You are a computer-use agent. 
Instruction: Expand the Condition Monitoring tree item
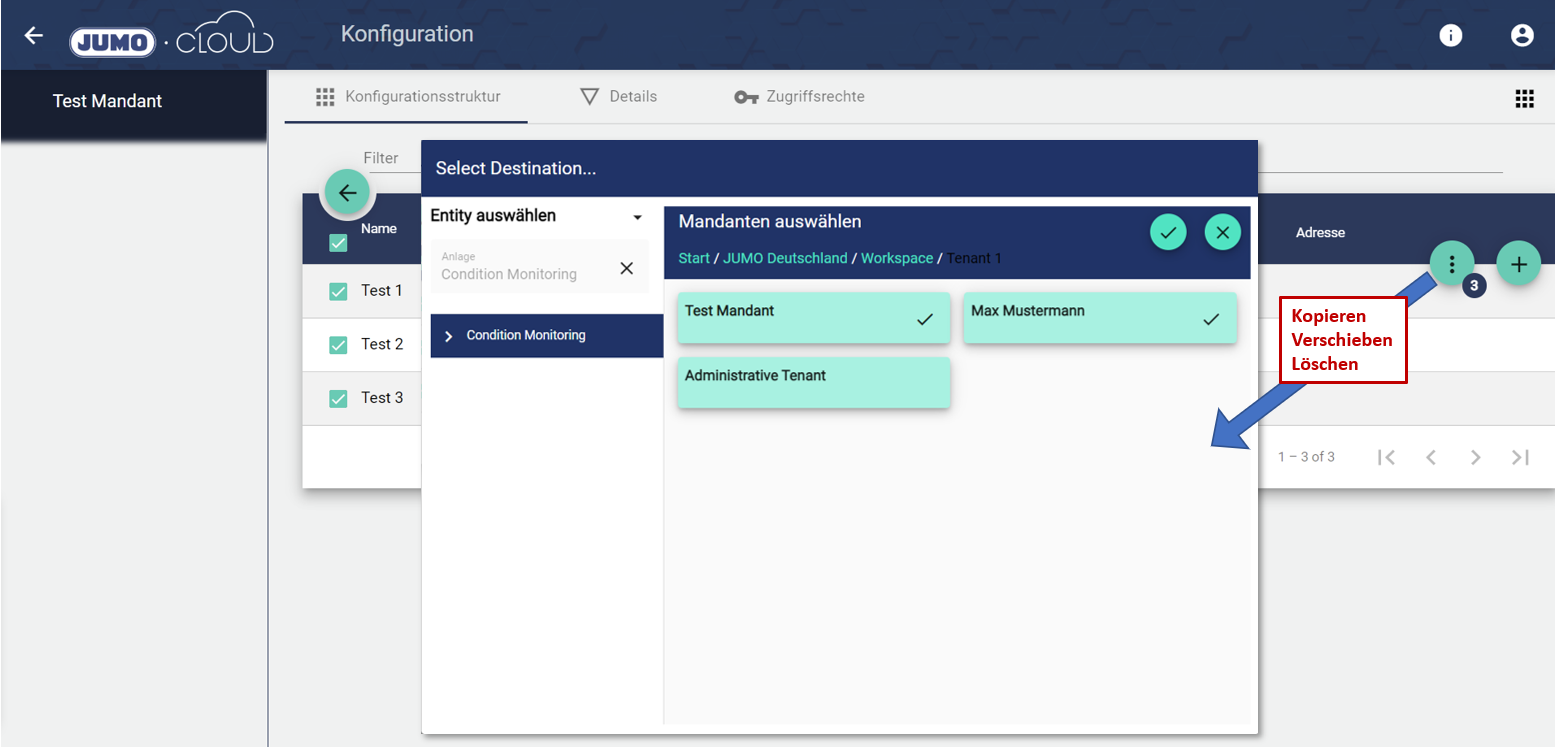point(449,336)
